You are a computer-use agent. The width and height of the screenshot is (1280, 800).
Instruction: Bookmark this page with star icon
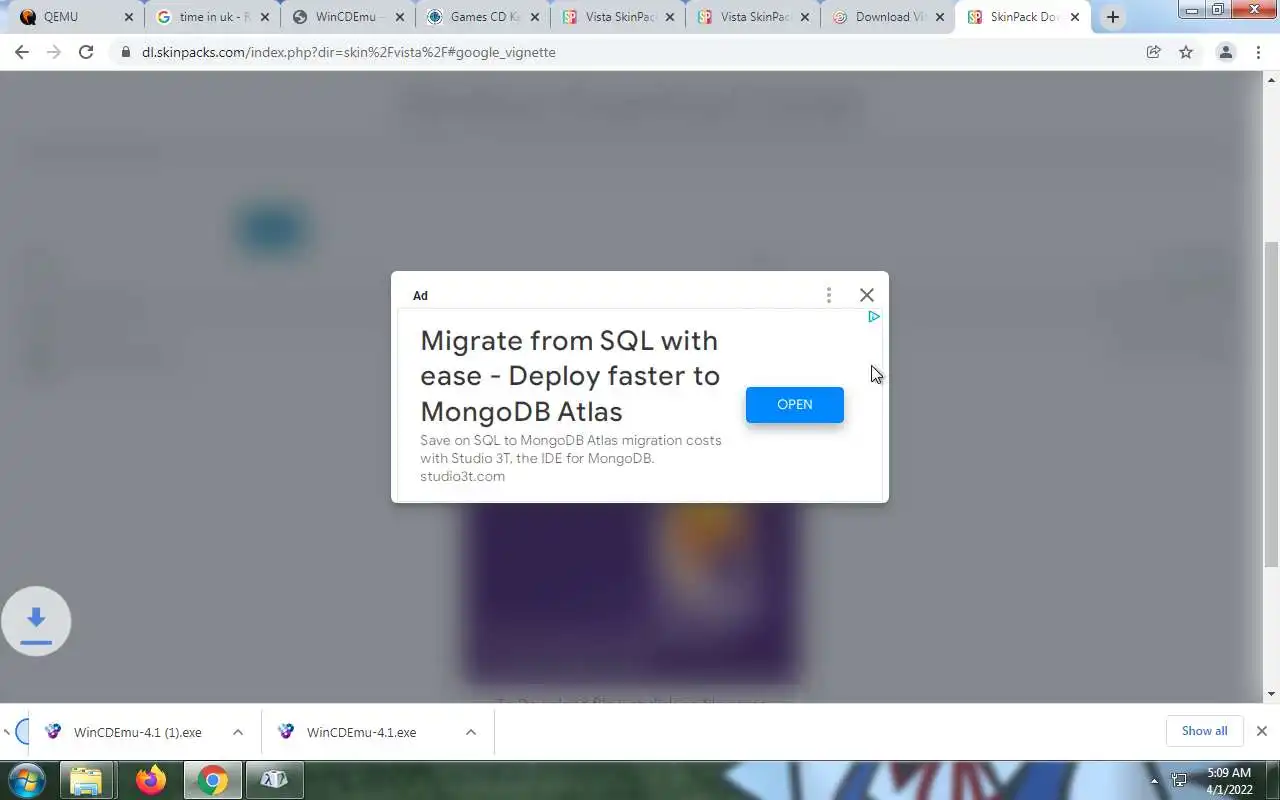[x=1186, y=52]
